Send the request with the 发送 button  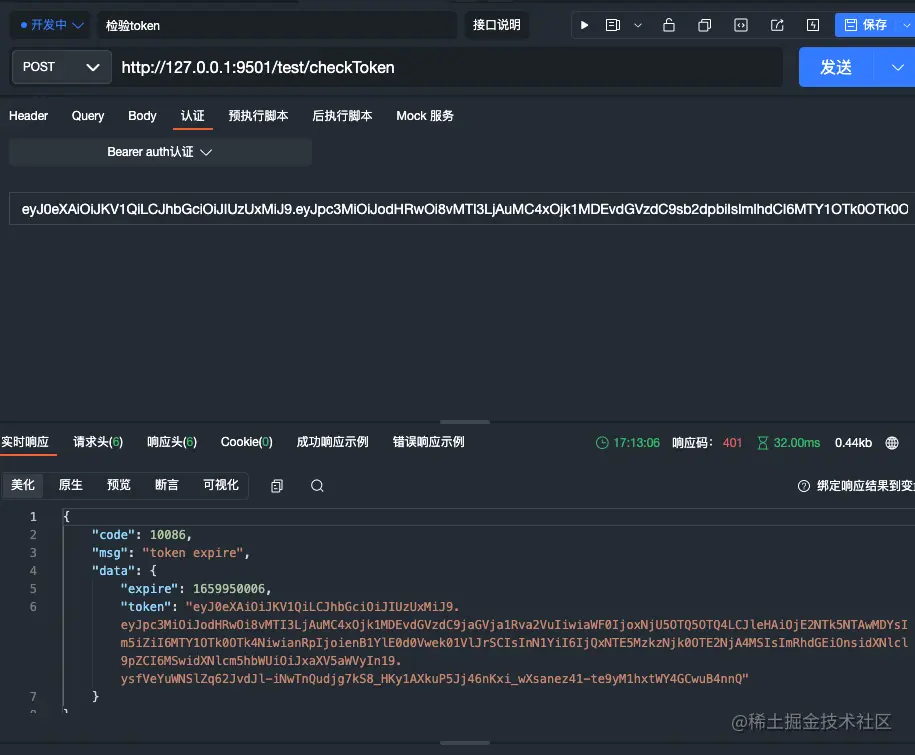(836, 67)
